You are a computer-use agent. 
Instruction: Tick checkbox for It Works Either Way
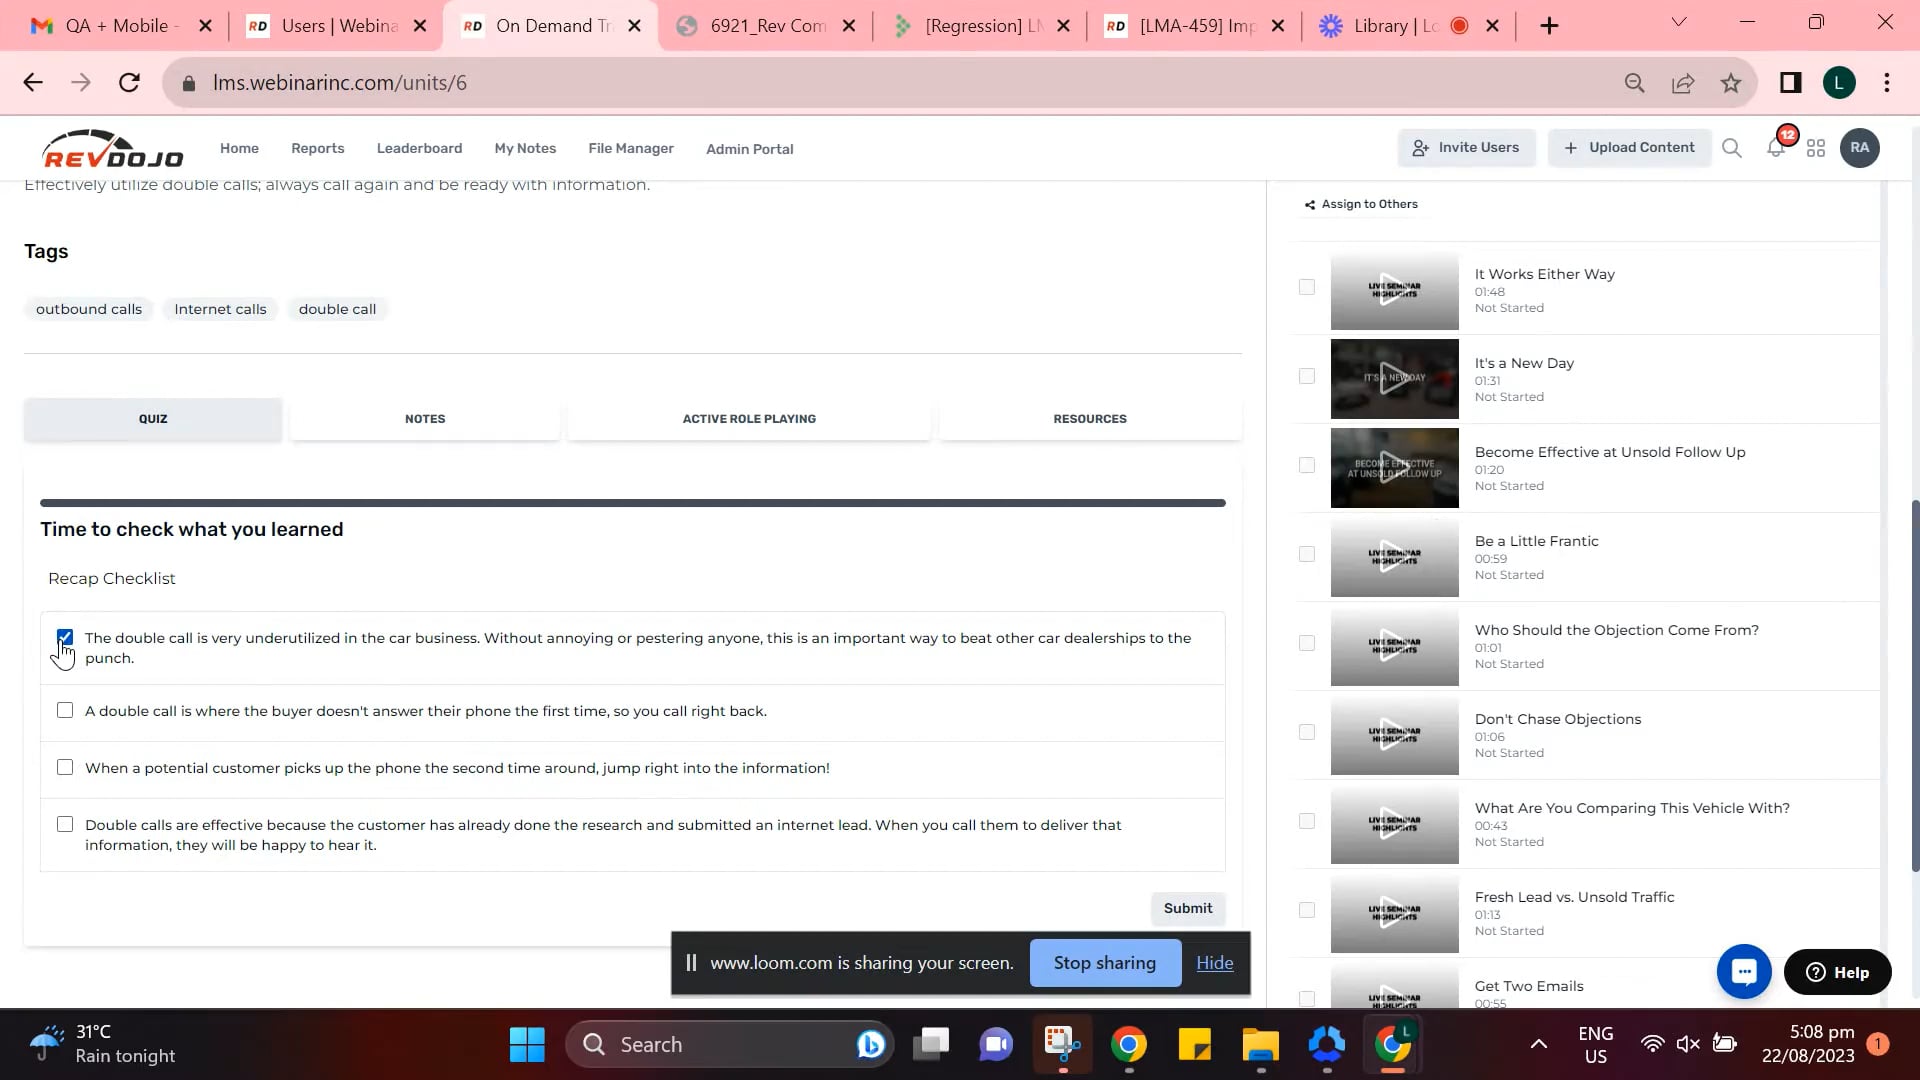point(1306,287)
